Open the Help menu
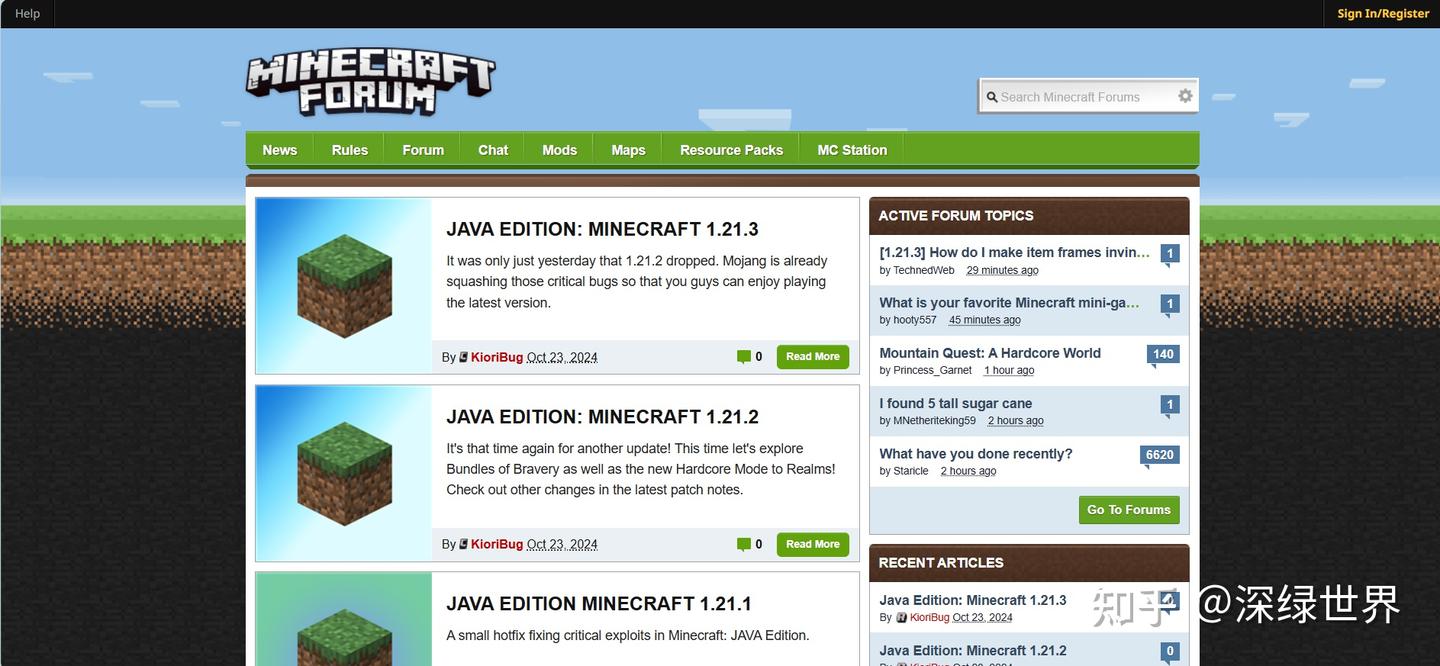The width and height of the screenshot is (1440, 666). pyautogui.click(x=26, y=13)
